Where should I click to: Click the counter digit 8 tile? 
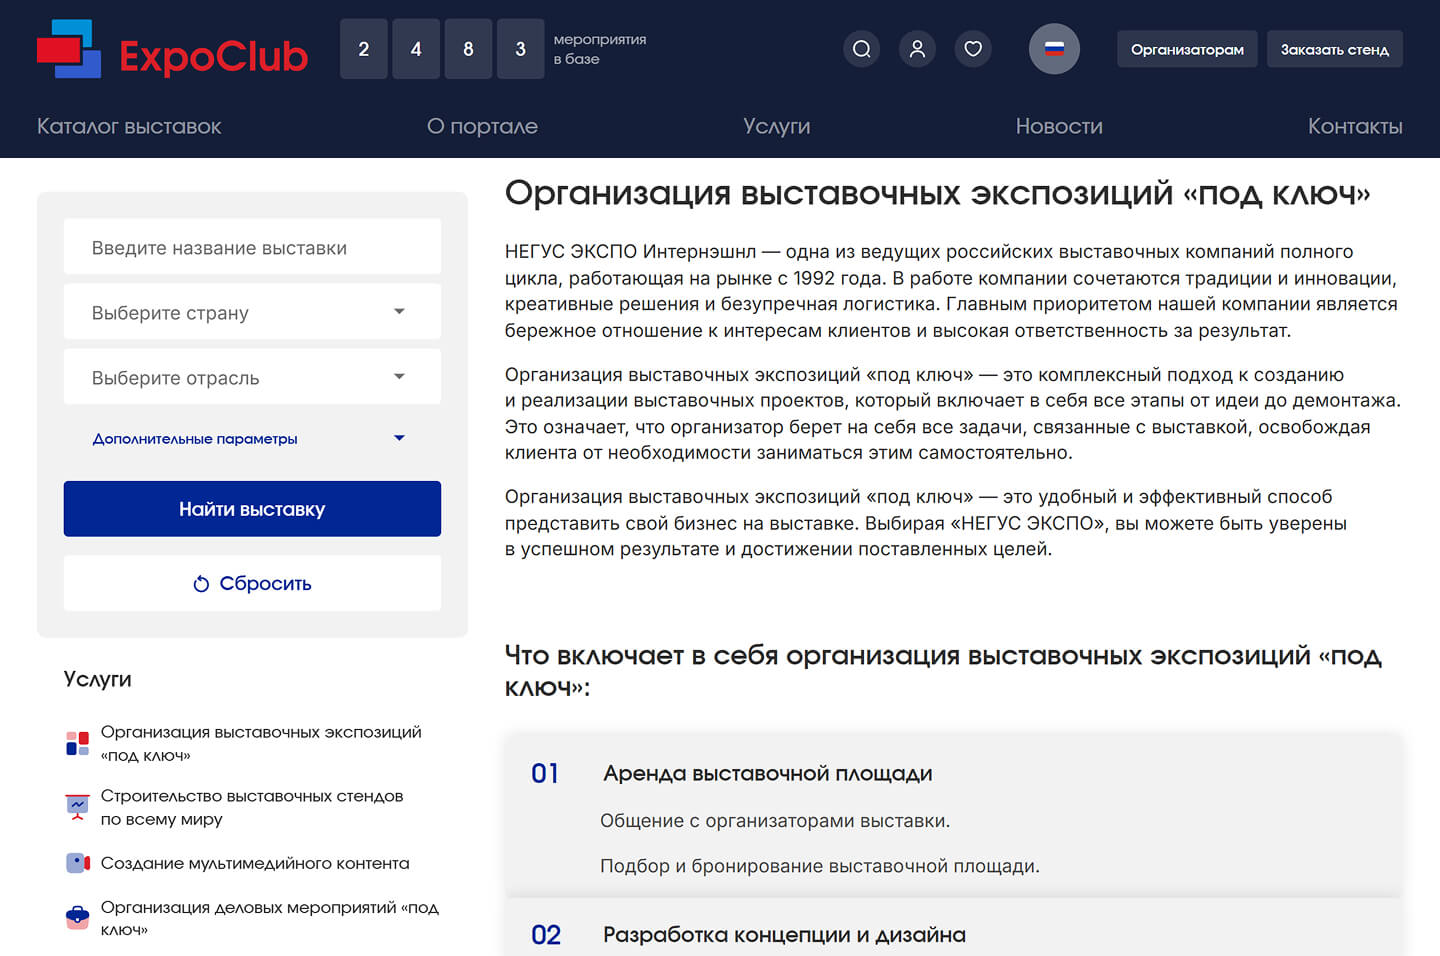point(468,49)
